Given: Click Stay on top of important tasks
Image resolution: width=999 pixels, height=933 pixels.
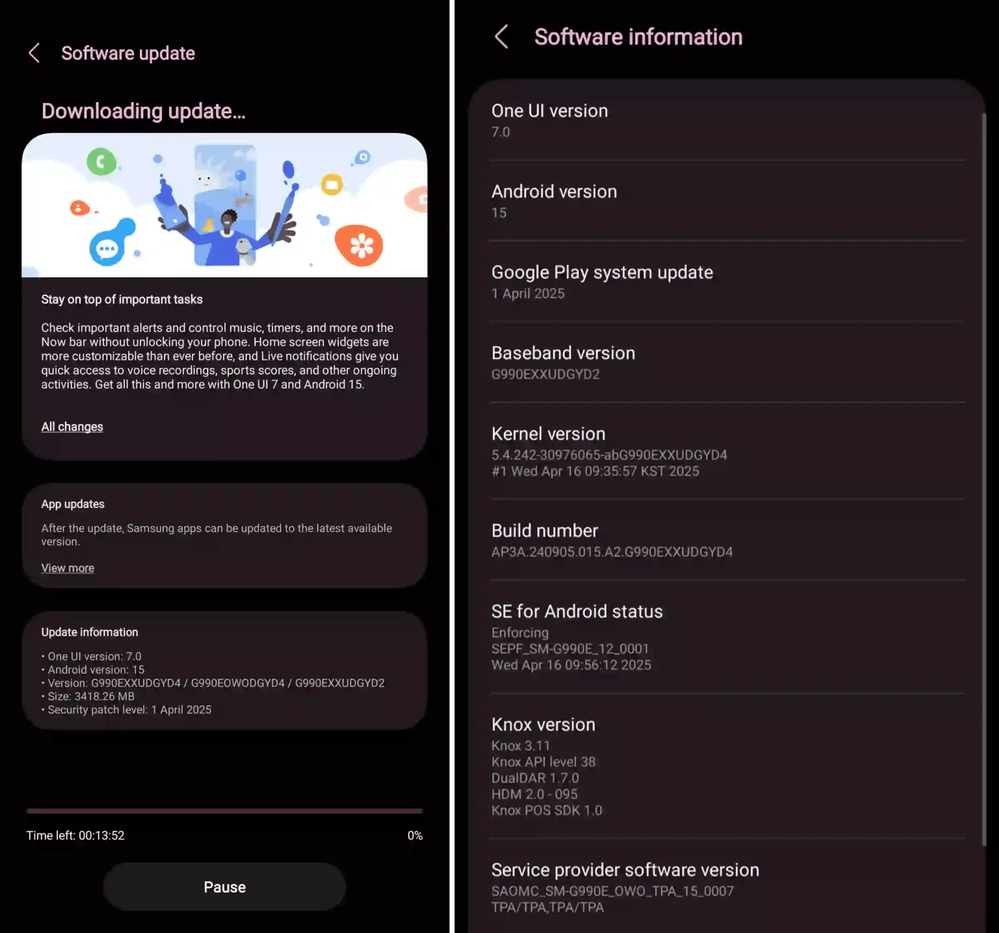Looking at the screenshot, I should (x=122, y=299).
